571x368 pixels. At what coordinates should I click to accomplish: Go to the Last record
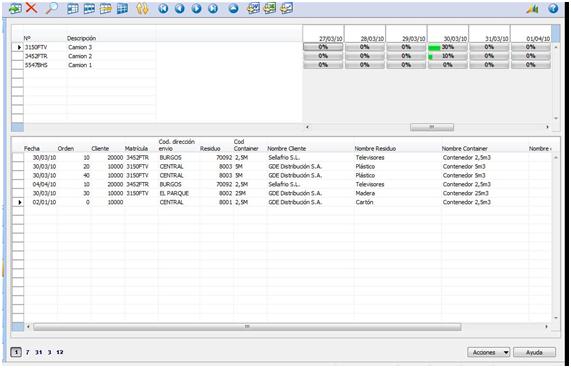point(213,8)
